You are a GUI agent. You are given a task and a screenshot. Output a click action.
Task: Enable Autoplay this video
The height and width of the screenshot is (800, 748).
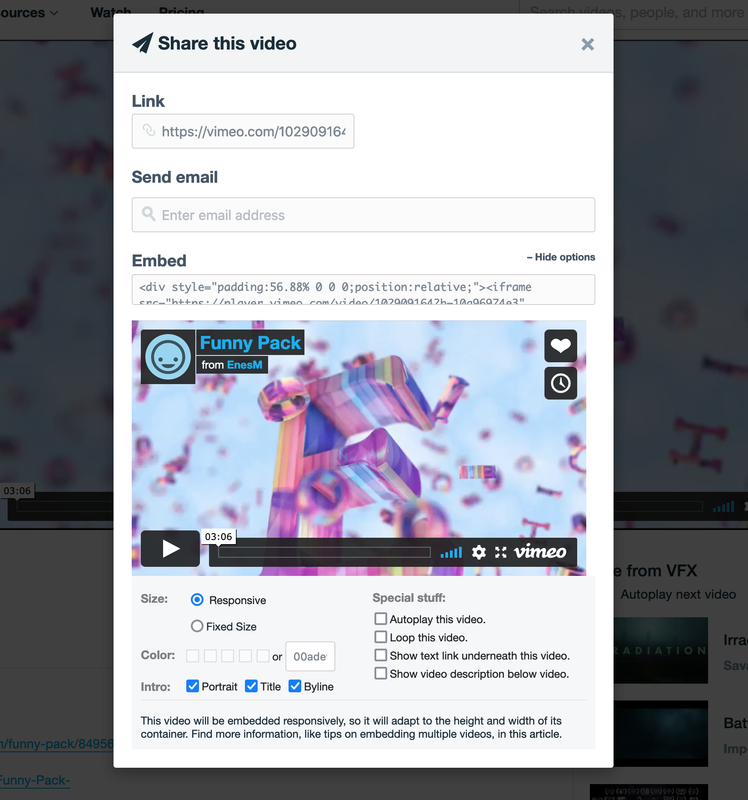[x=381, y=619]
